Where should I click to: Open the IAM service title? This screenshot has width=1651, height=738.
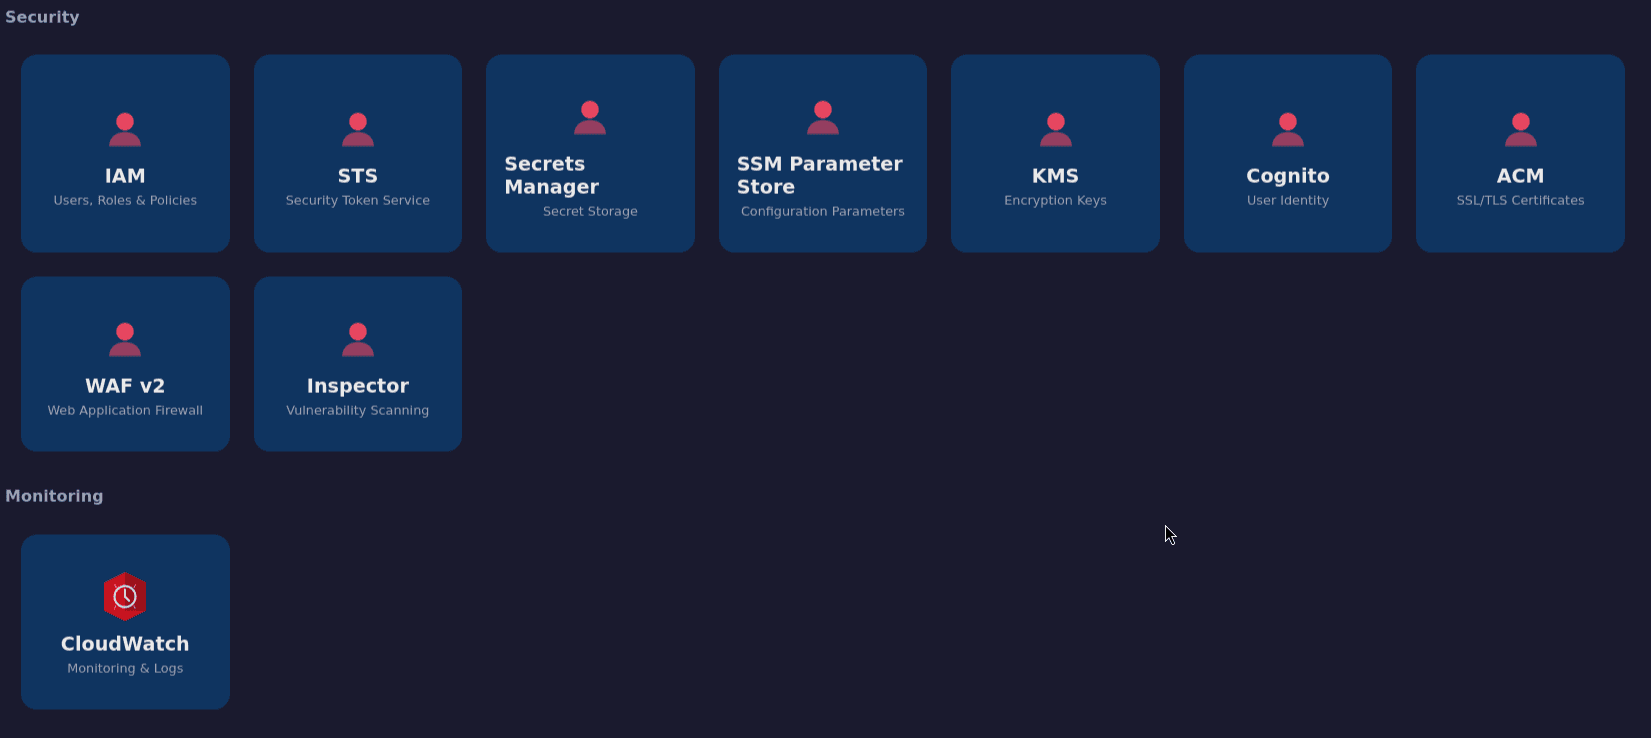(x=125, y=176)
